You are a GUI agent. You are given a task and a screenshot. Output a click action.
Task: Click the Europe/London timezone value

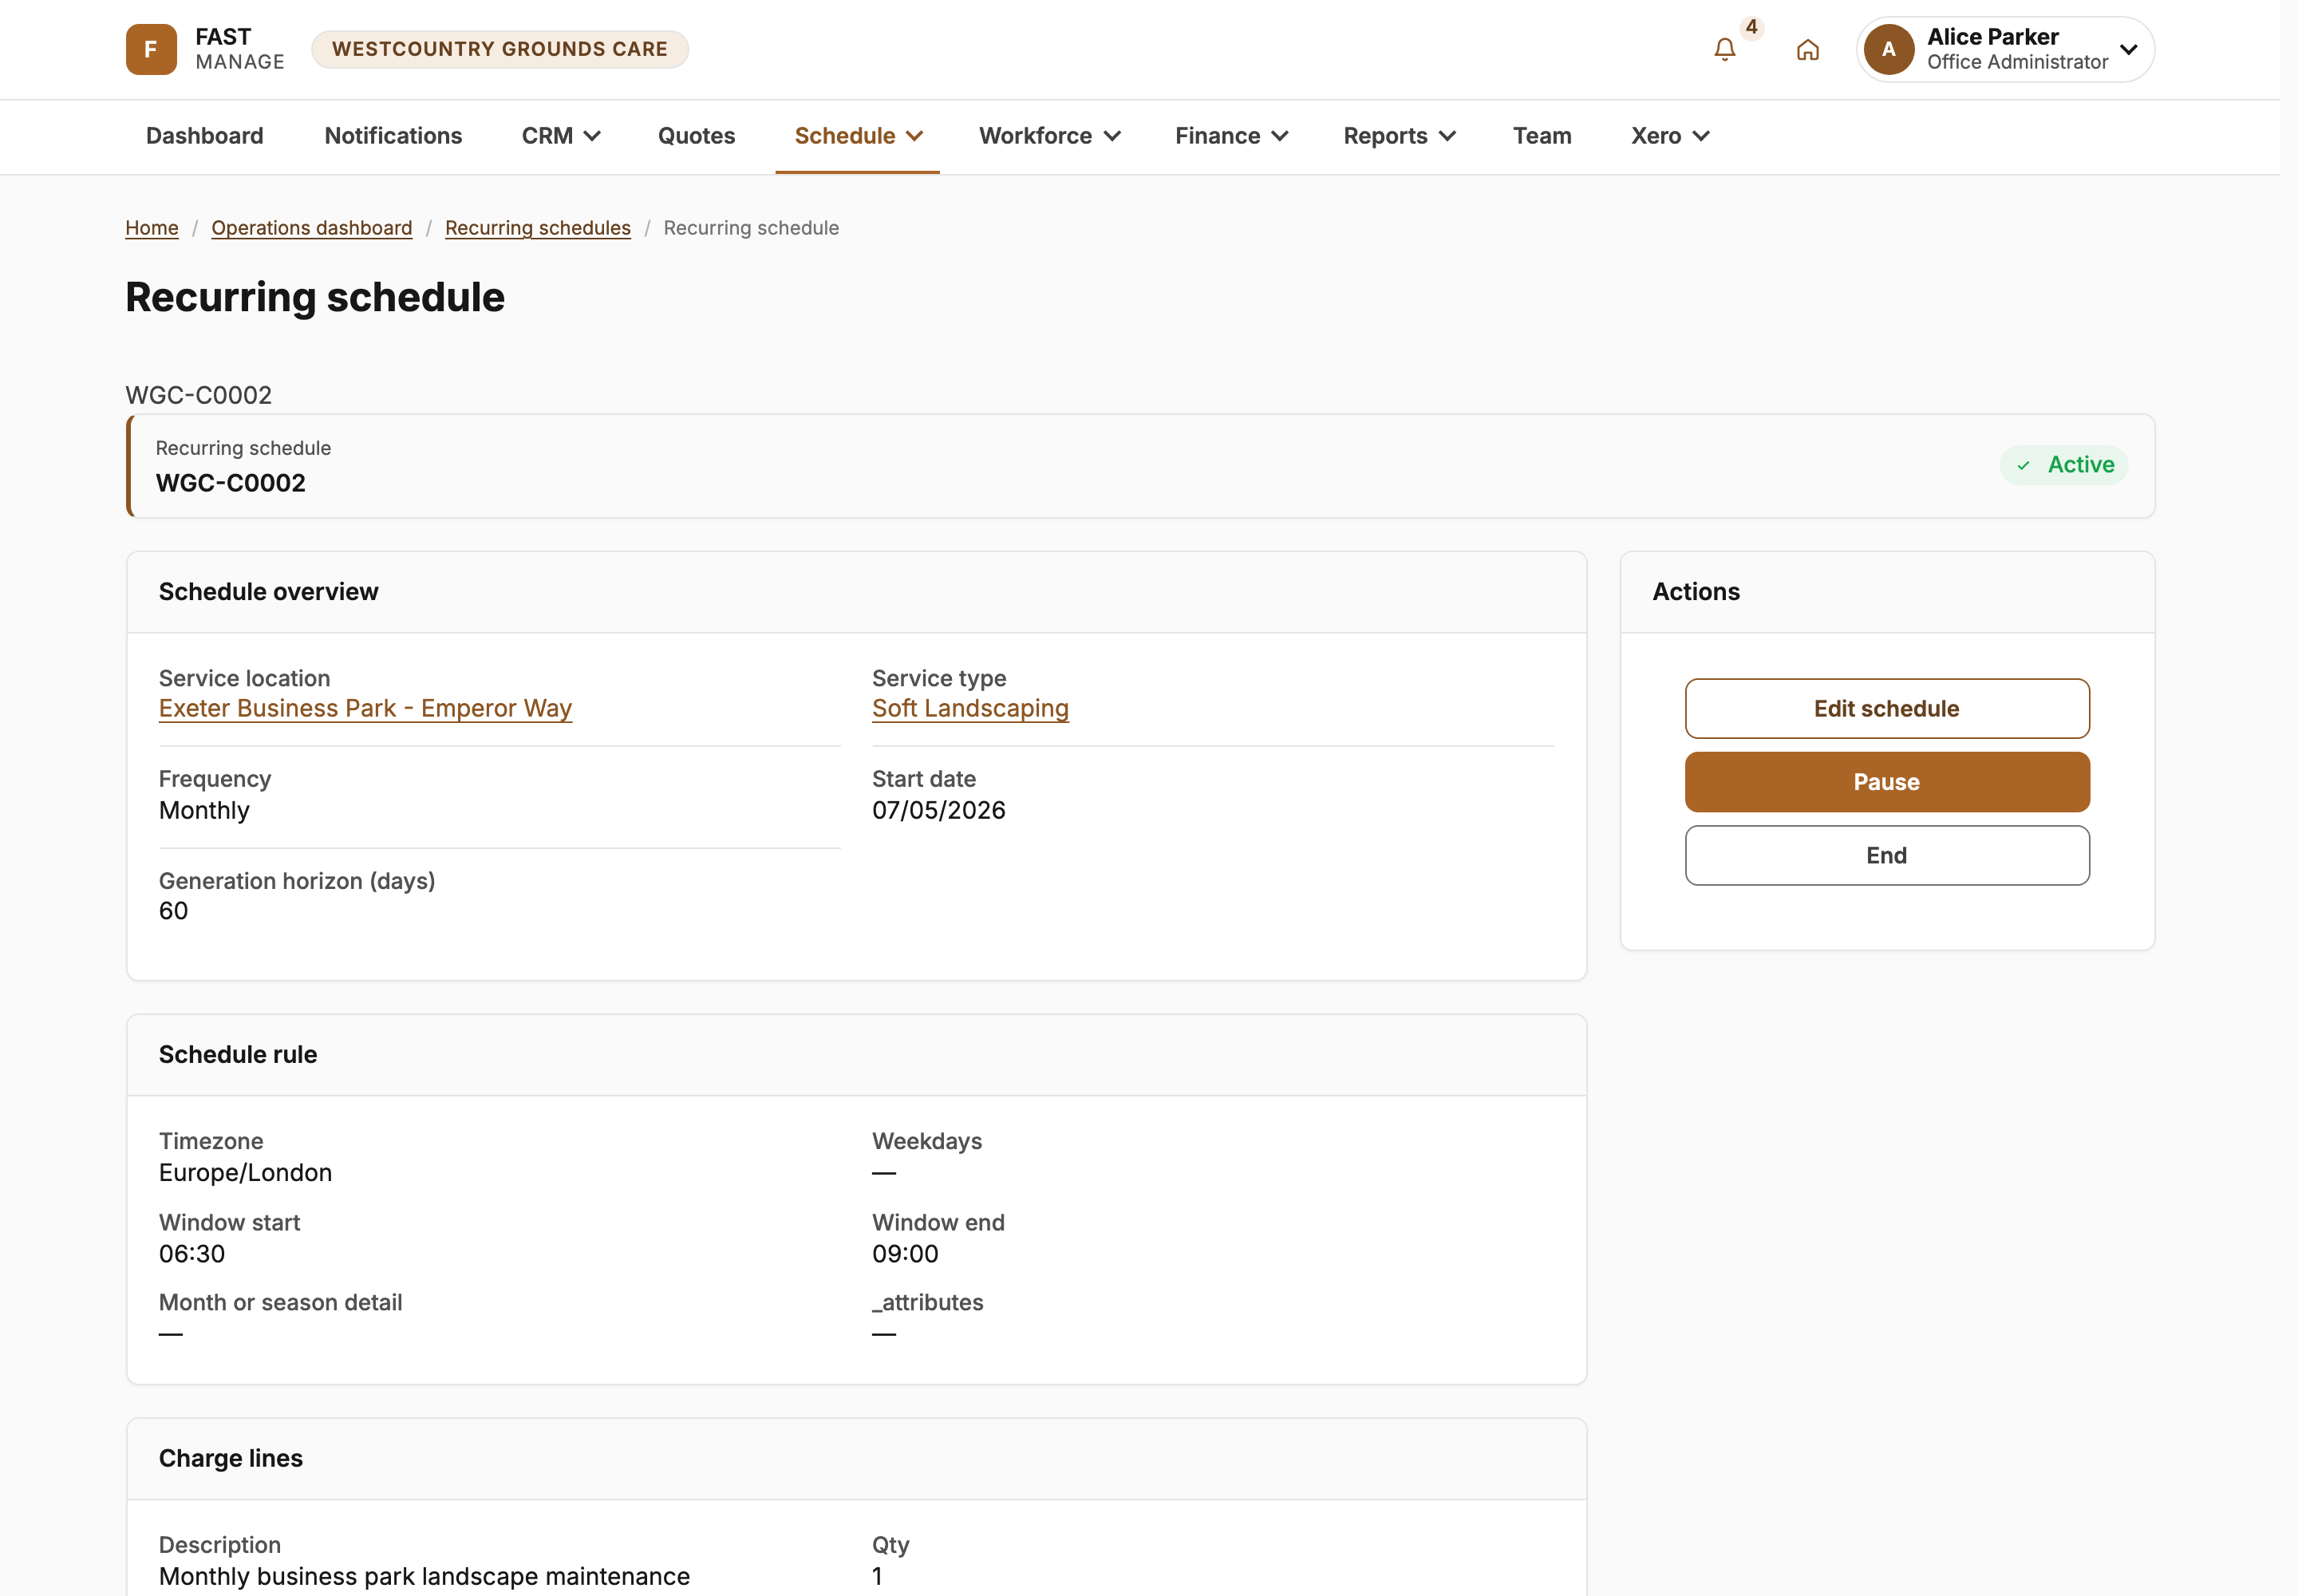click(245, 1172)
